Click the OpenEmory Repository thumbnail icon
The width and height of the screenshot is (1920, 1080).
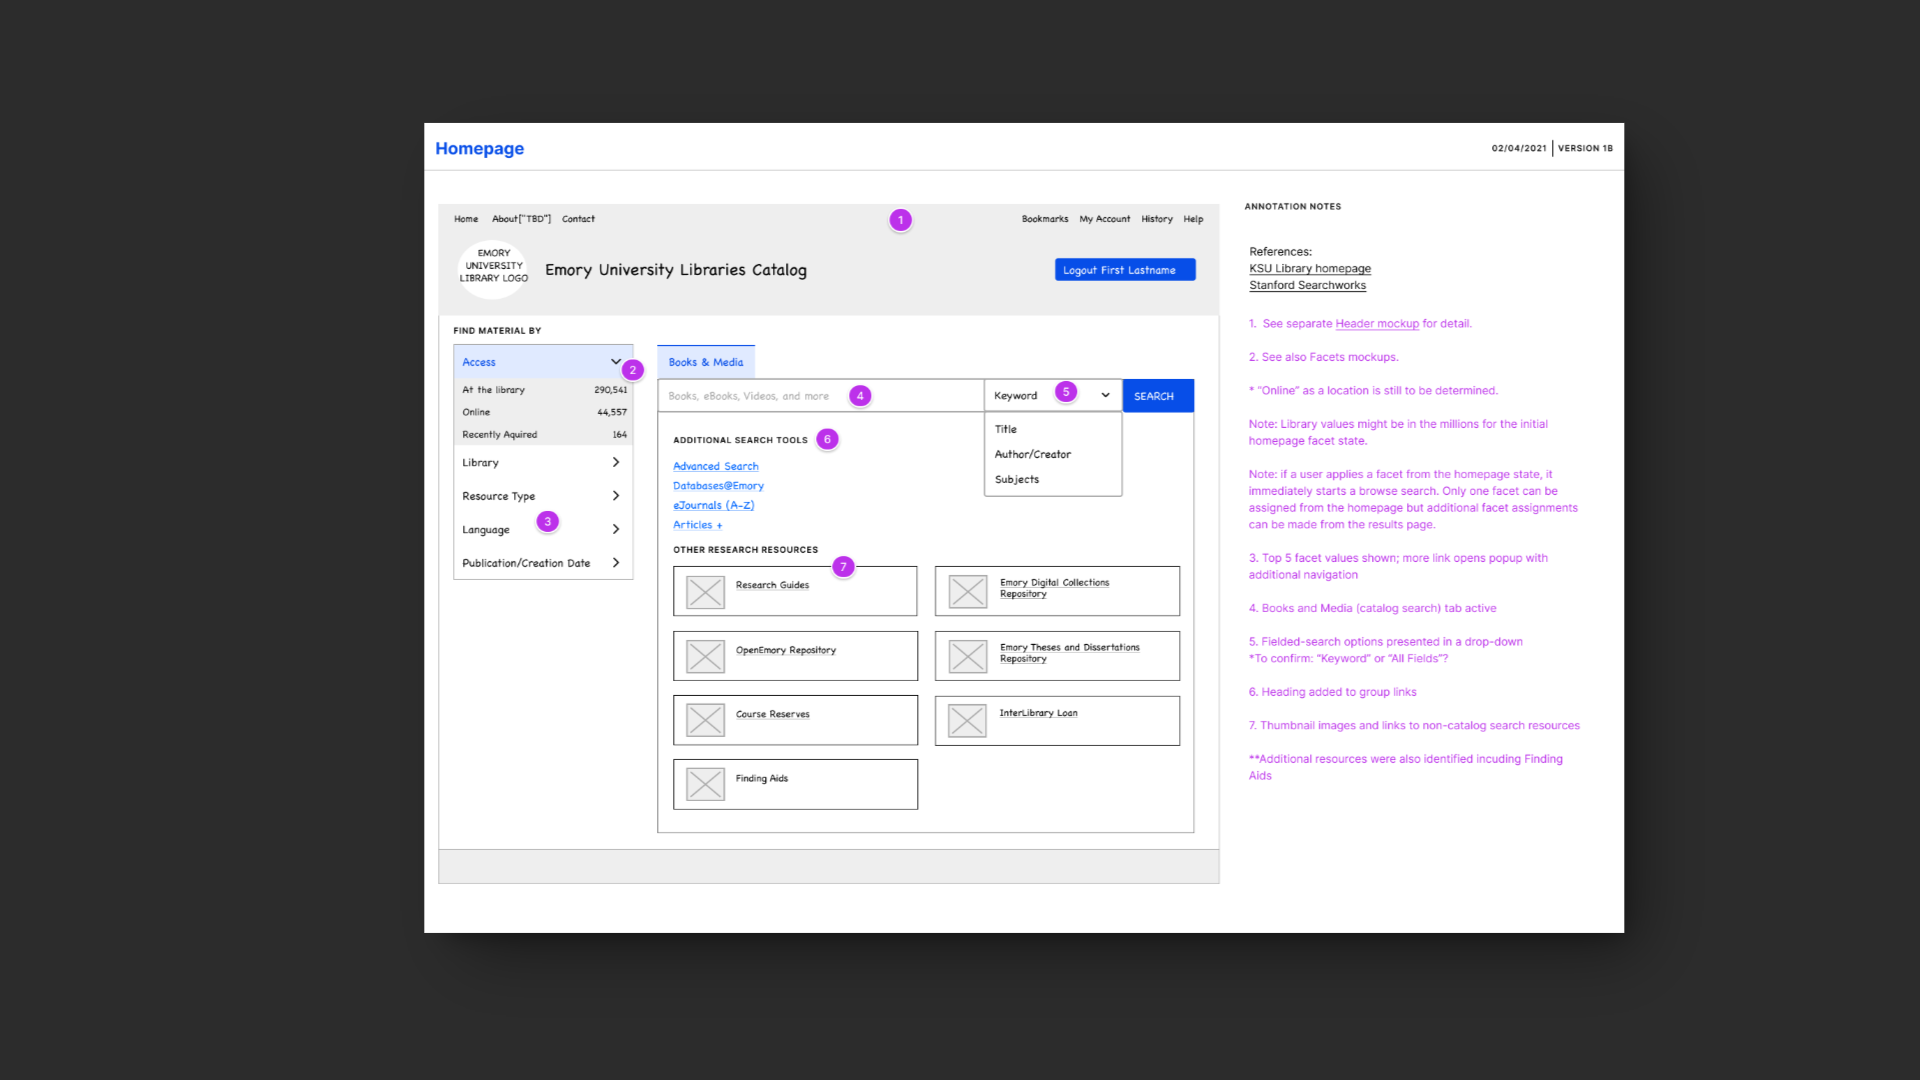point(705,657)
